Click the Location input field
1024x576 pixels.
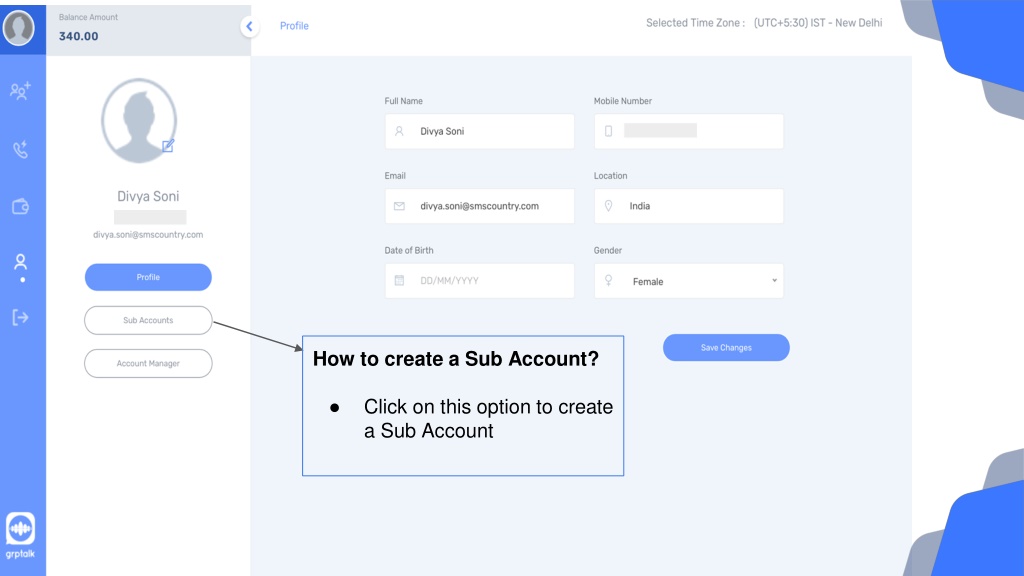(688, 206)
